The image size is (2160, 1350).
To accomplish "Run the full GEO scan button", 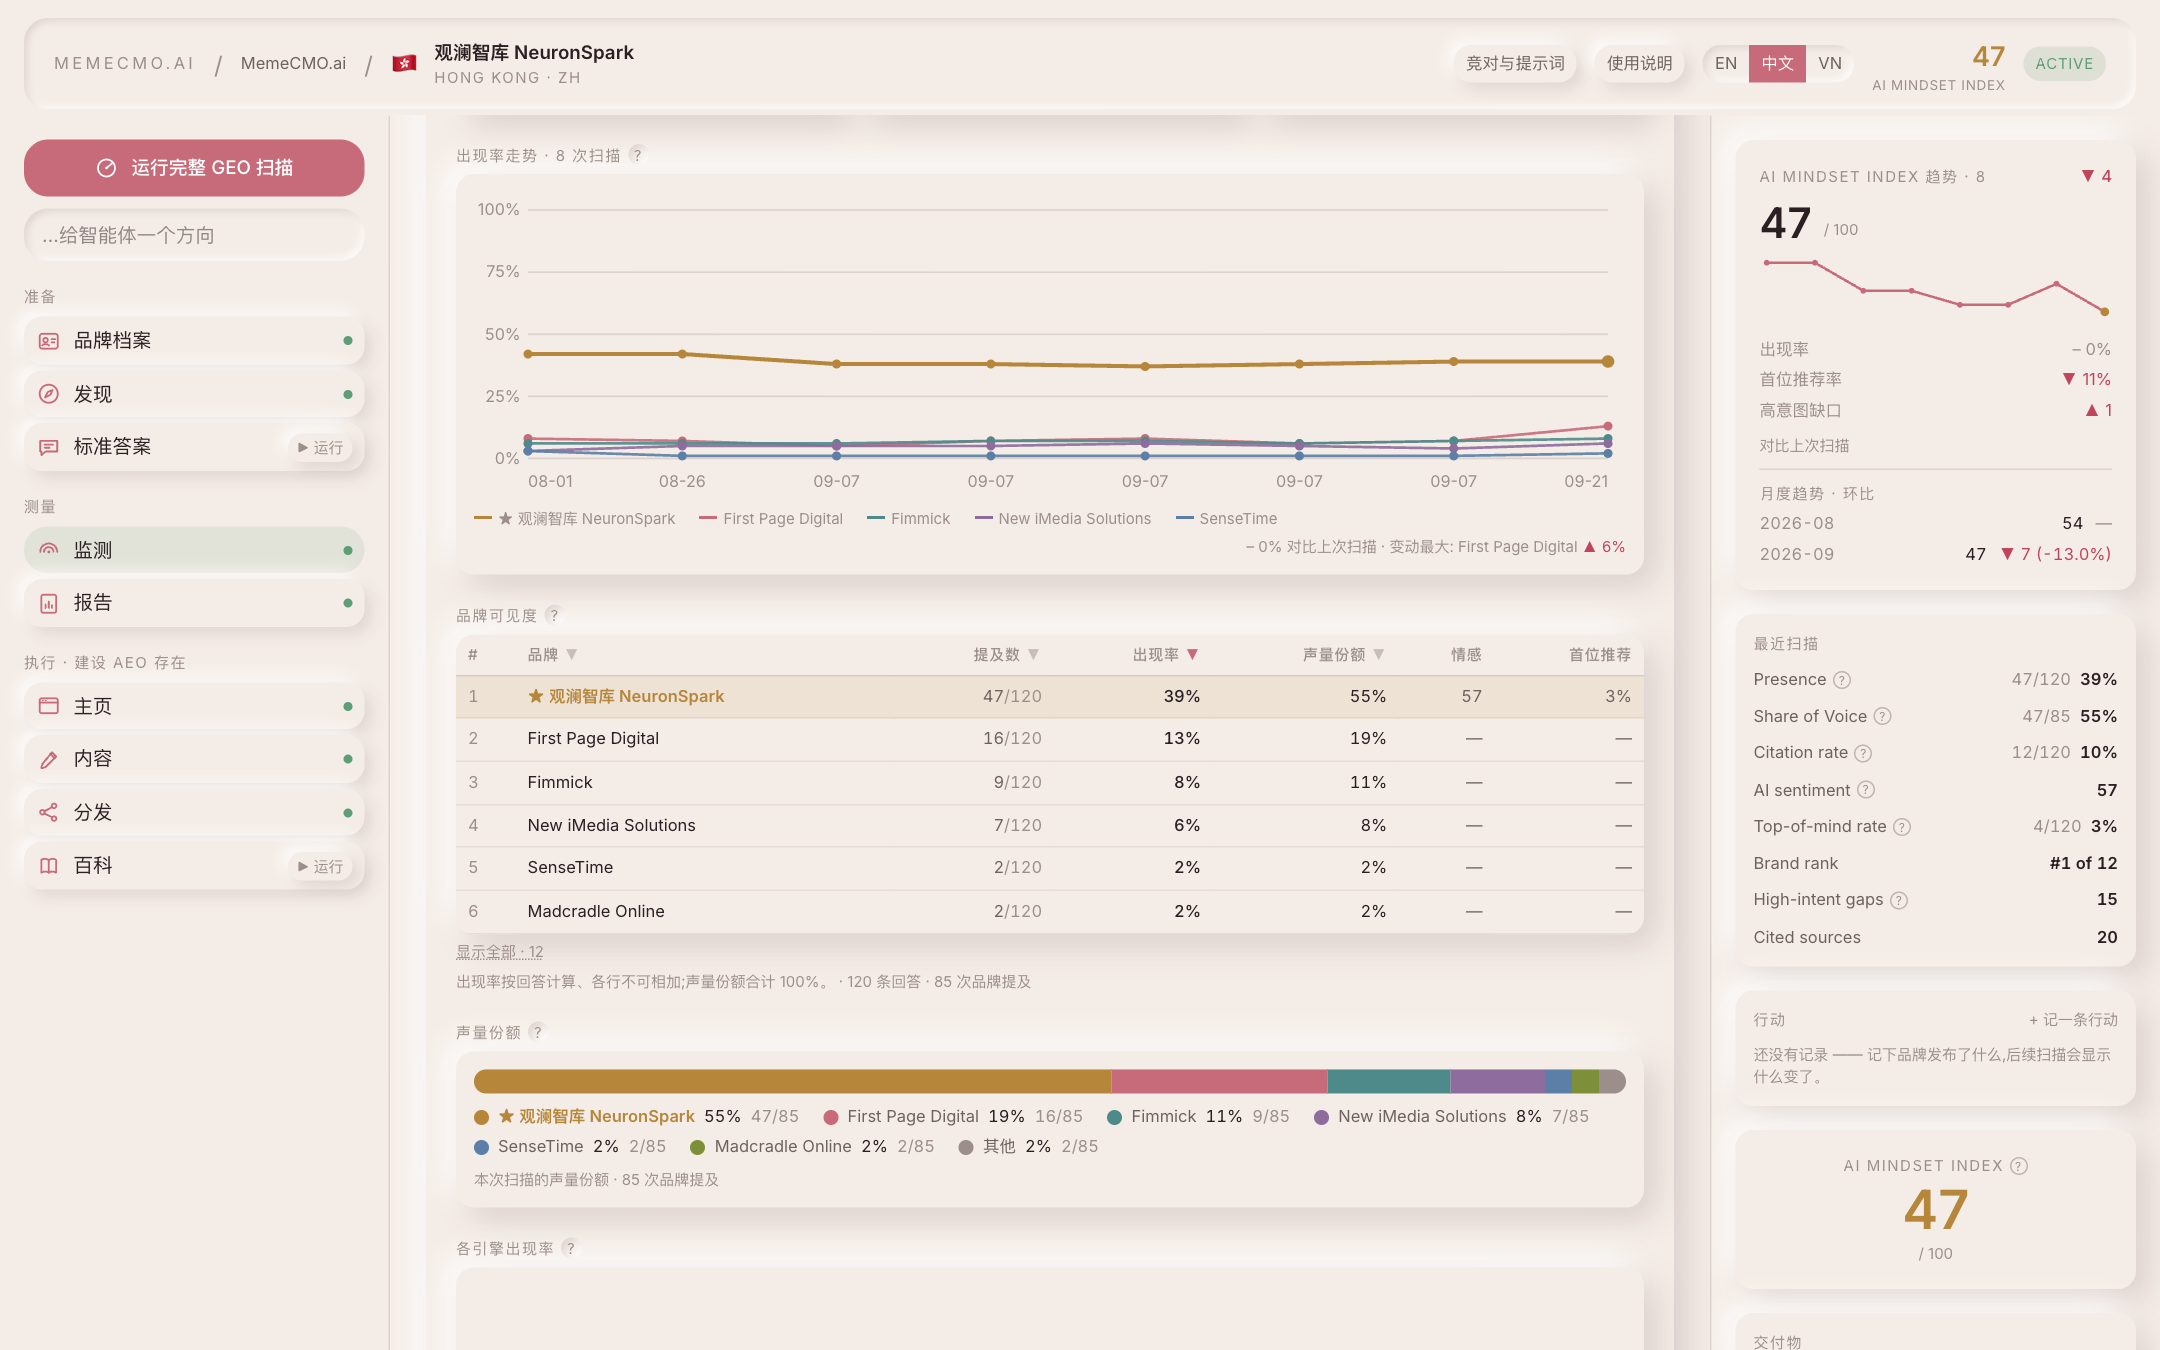I will pos(194,168).
